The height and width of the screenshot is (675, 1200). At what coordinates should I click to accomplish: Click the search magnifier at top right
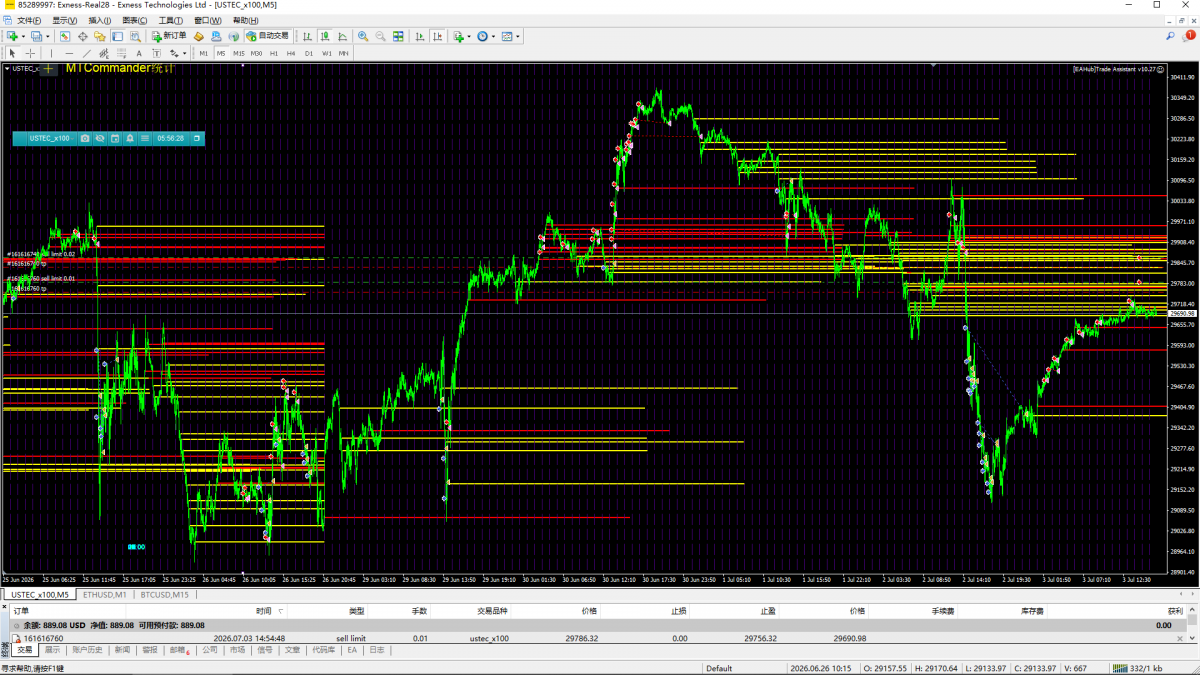(x=1170, y=36)
